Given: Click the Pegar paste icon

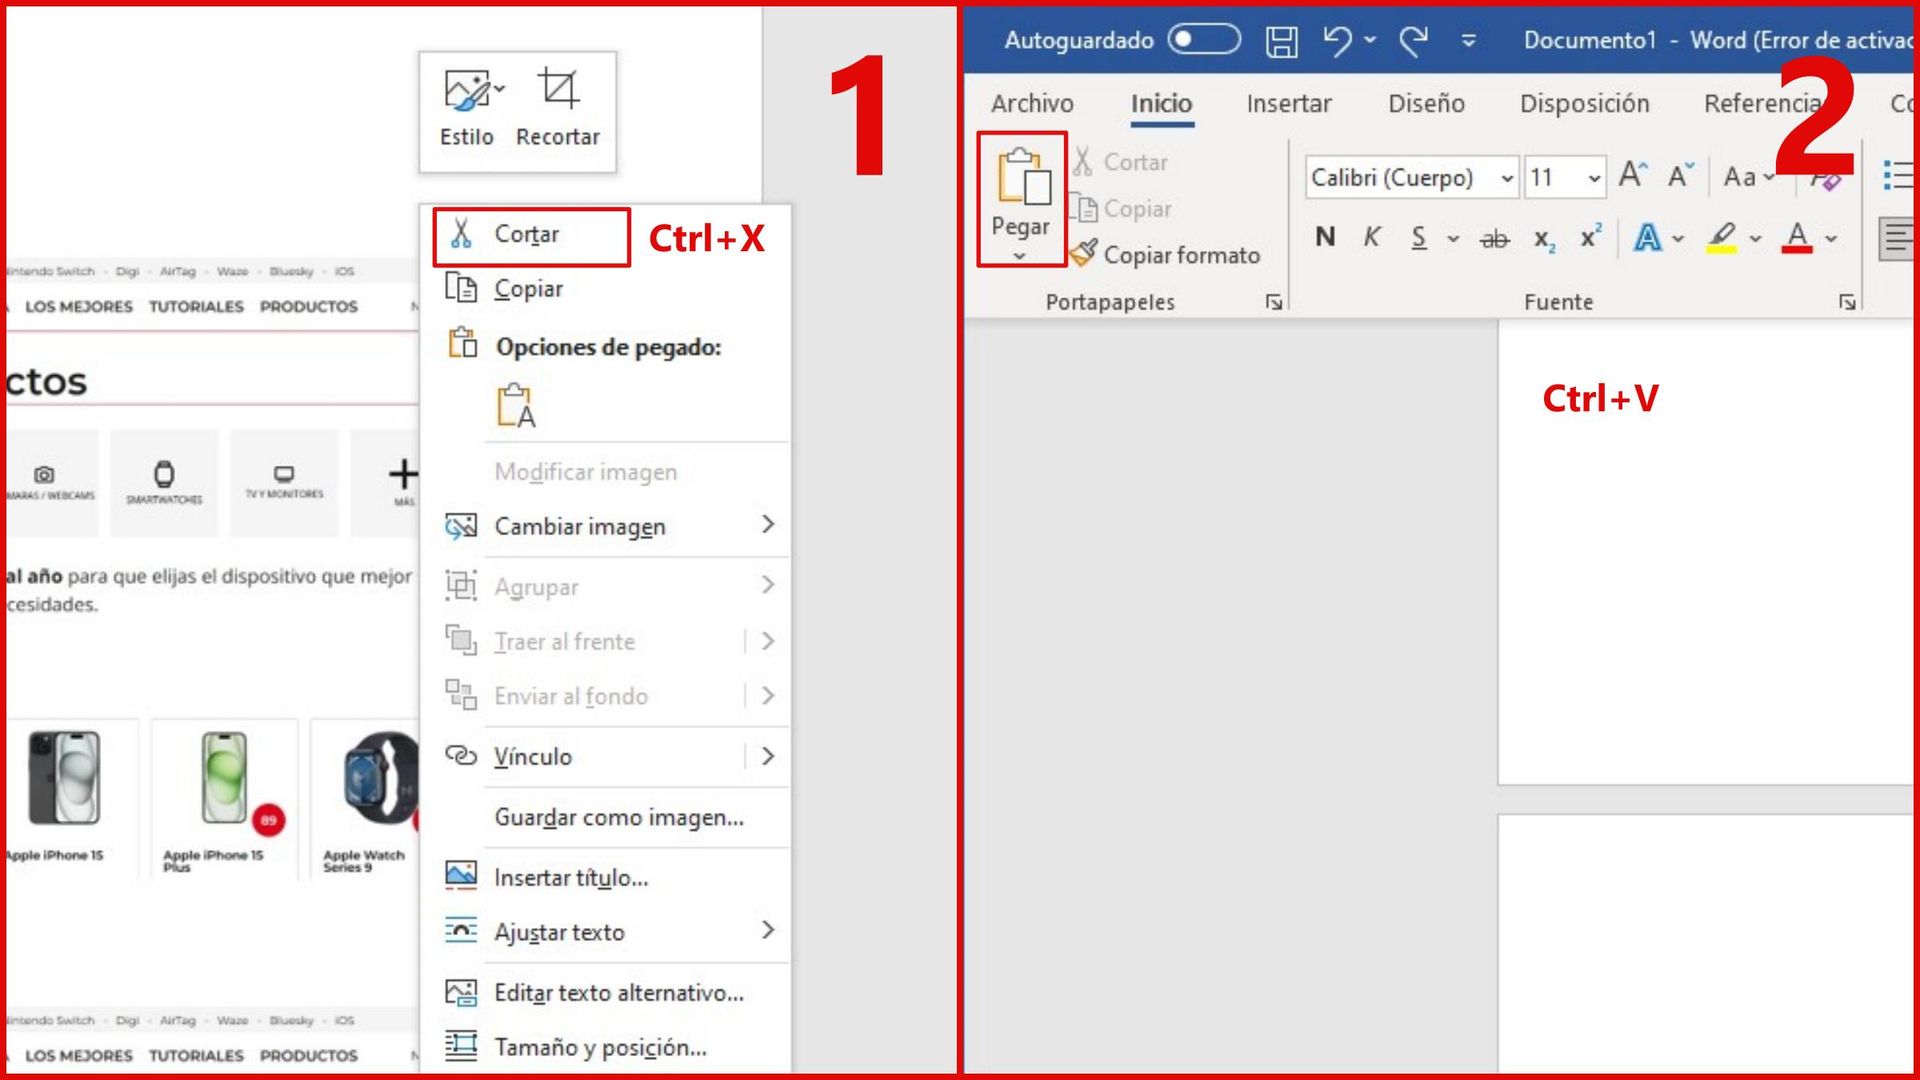Looking at the screenshot, I should [1023, 177].
